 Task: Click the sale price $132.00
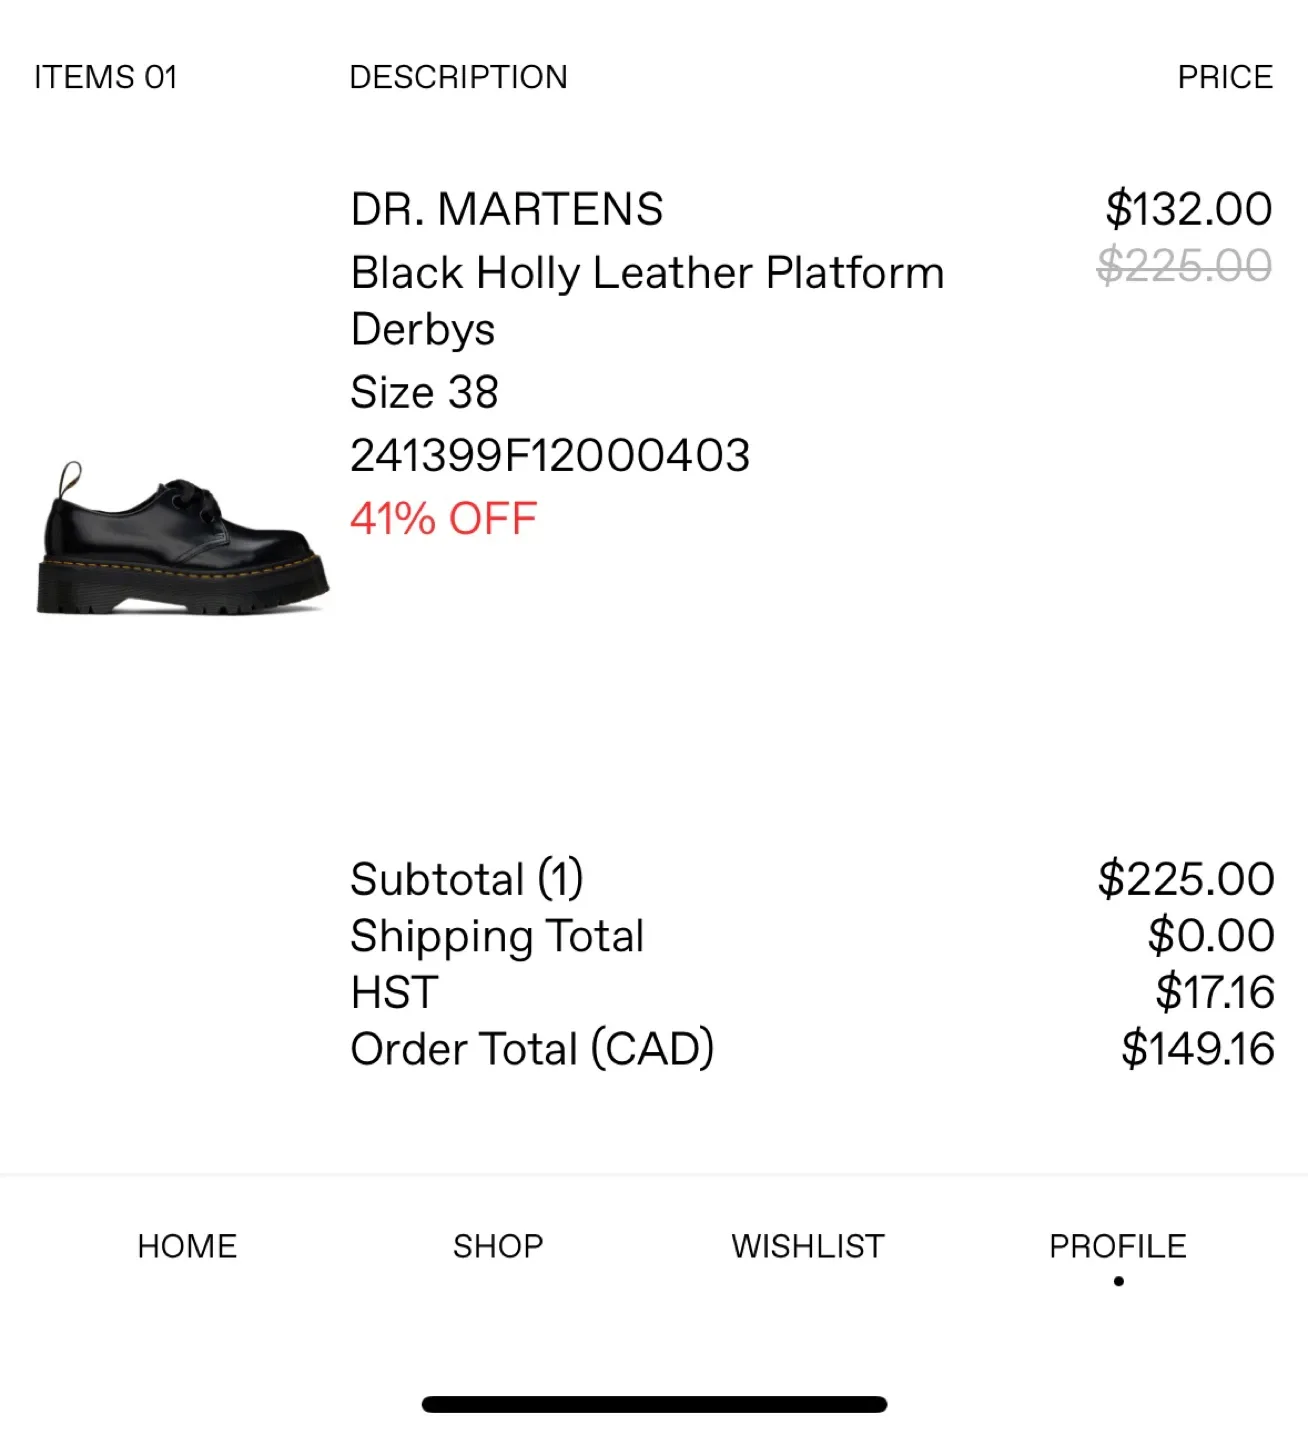pyautogui.click(x=1187, y=209)
